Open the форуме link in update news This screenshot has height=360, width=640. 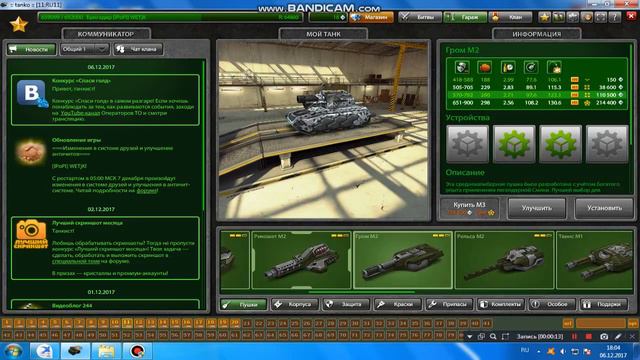click(x=147, y=191)
